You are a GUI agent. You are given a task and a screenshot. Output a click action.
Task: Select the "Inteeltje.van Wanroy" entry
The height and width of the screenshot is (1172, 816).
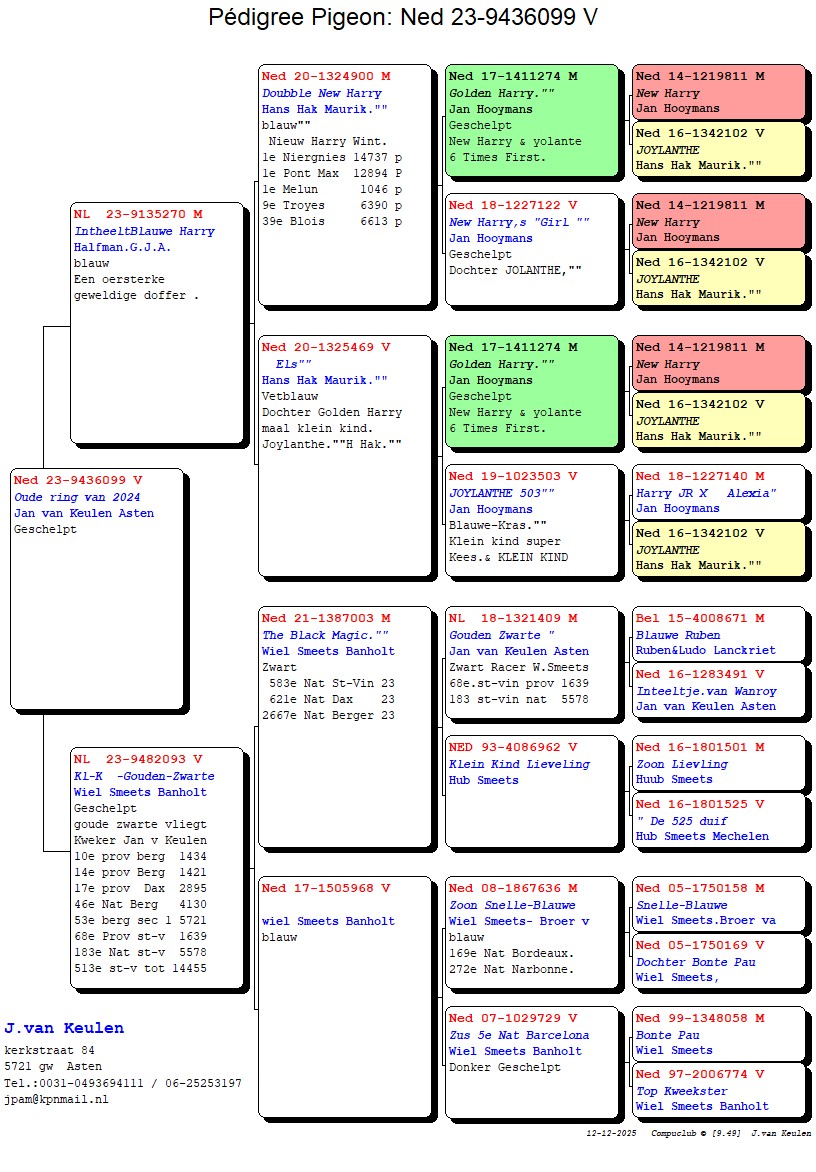click(718, 690)
